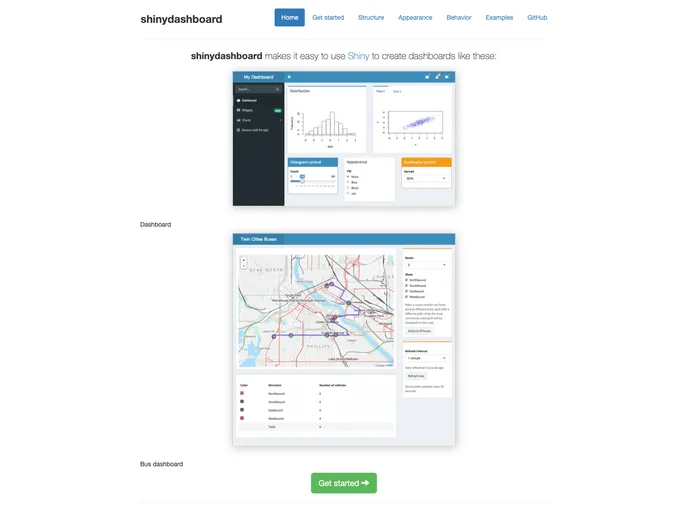Open the notifications icon in dashboard header
The width and height of the screenshot is (688, 512).
438,76
